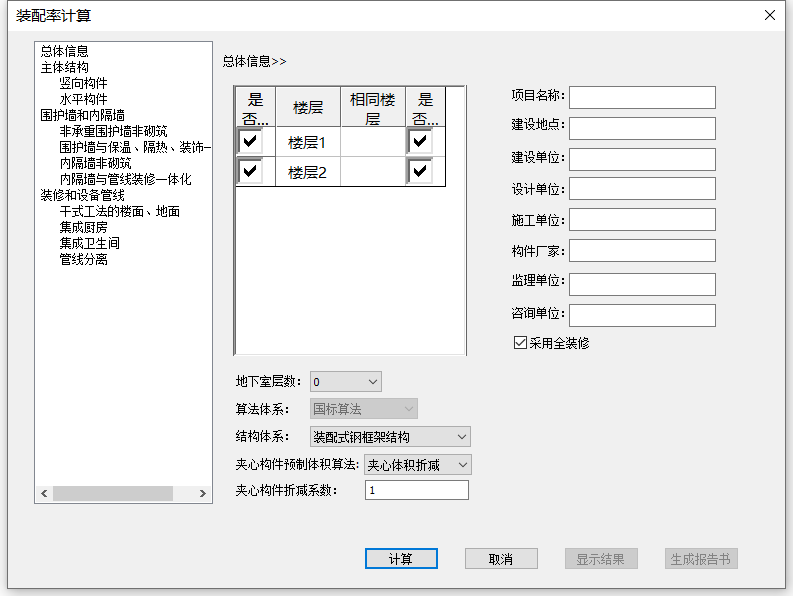
Task: Click the 建设地点 input field
Action: click(x=642, y=129)
